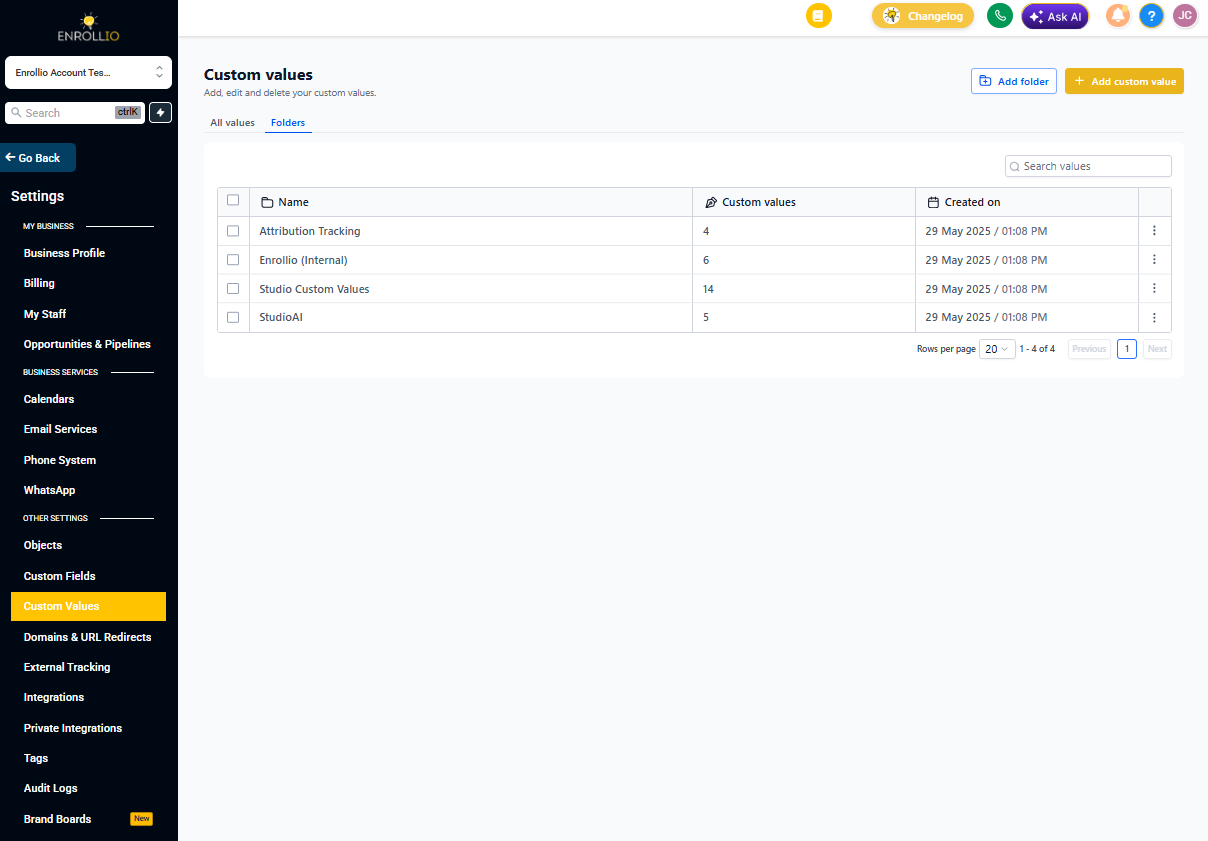Viewport: 1208px width, 841px height.
Task: Open the notifications bell icon
Action: point(1118,16)
